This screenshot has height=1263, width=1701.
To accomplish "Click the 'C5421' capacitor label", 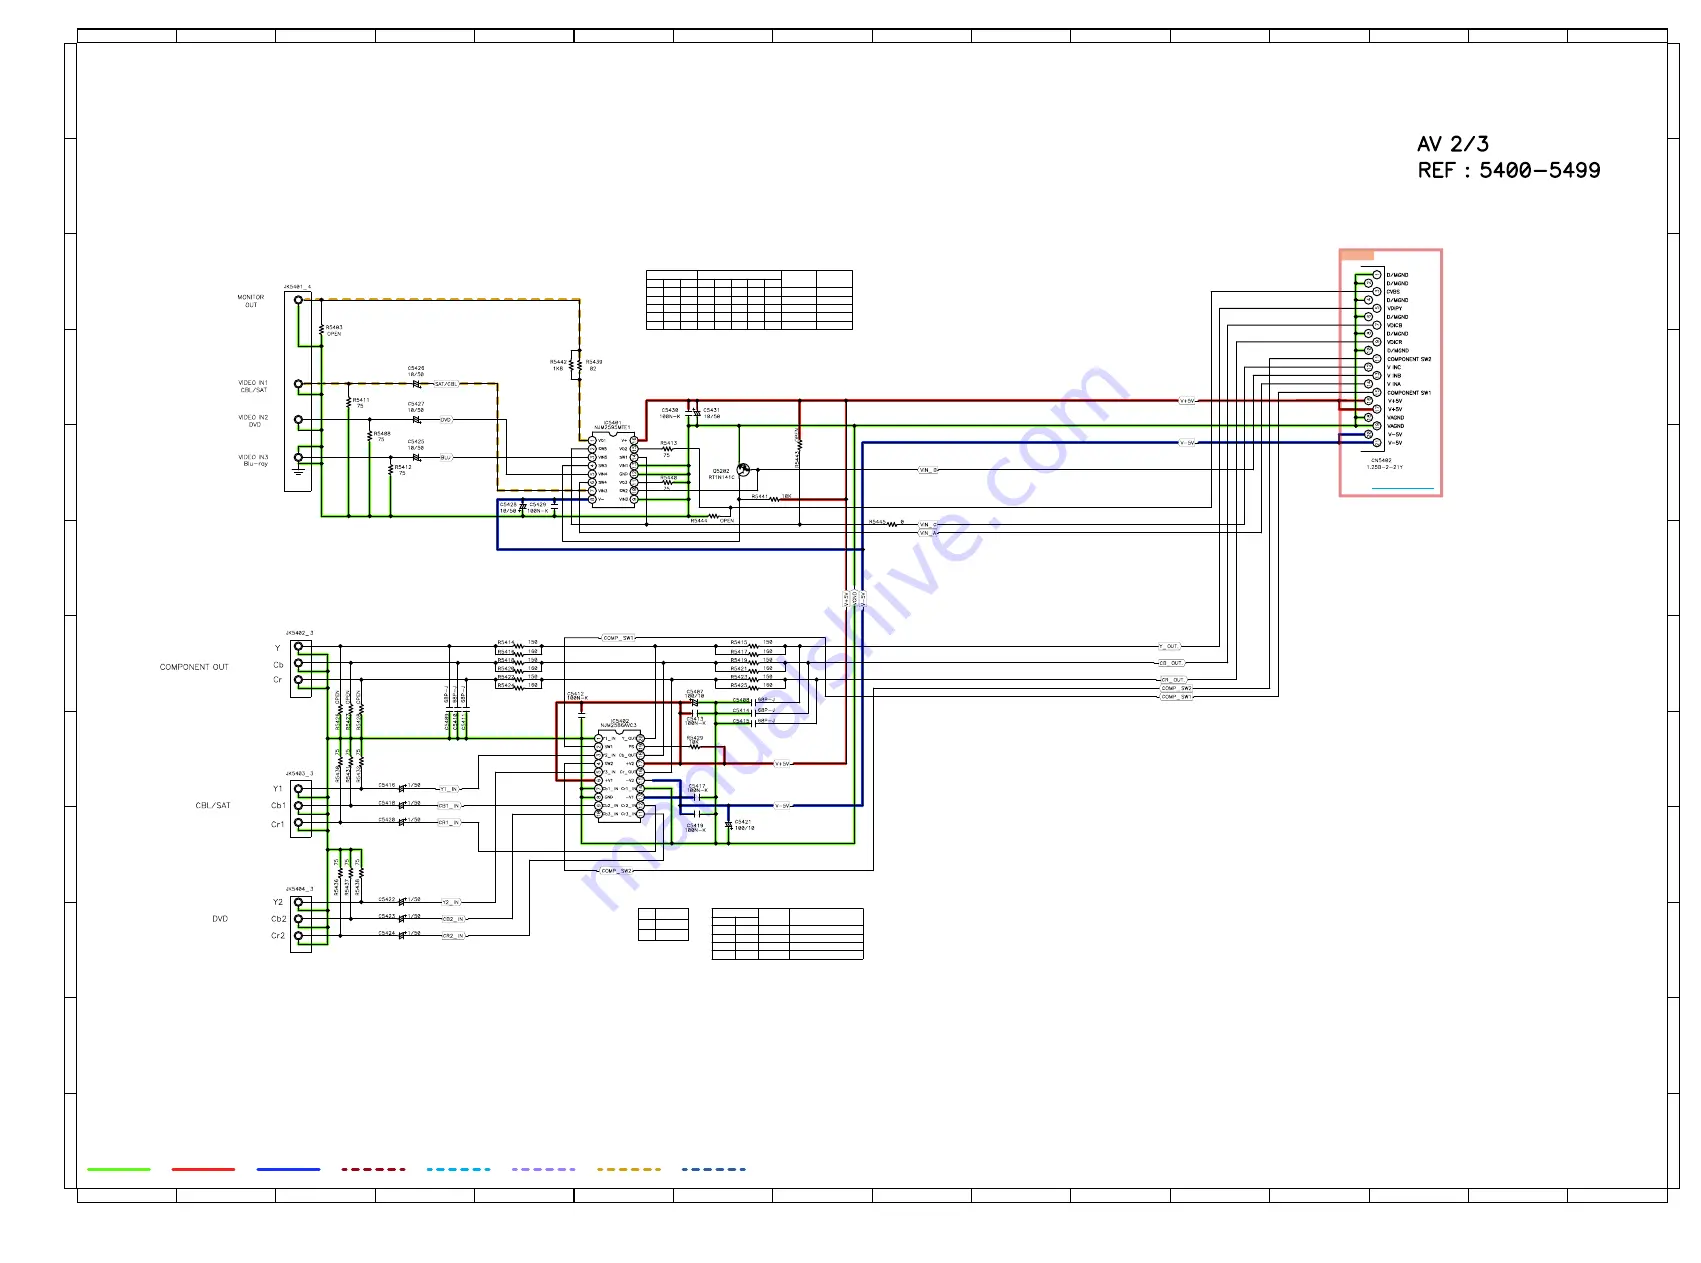I will click(x=743, y=822).
